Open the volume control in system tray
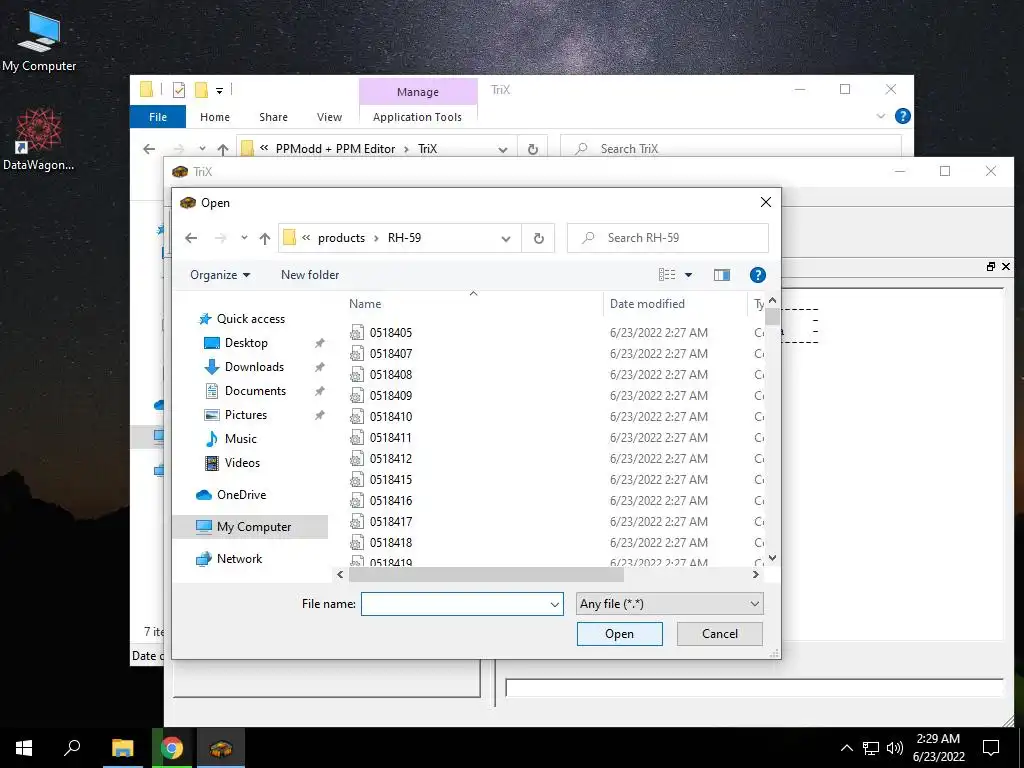Screen dimensions: 1024x768 click(x=895, y=748)
